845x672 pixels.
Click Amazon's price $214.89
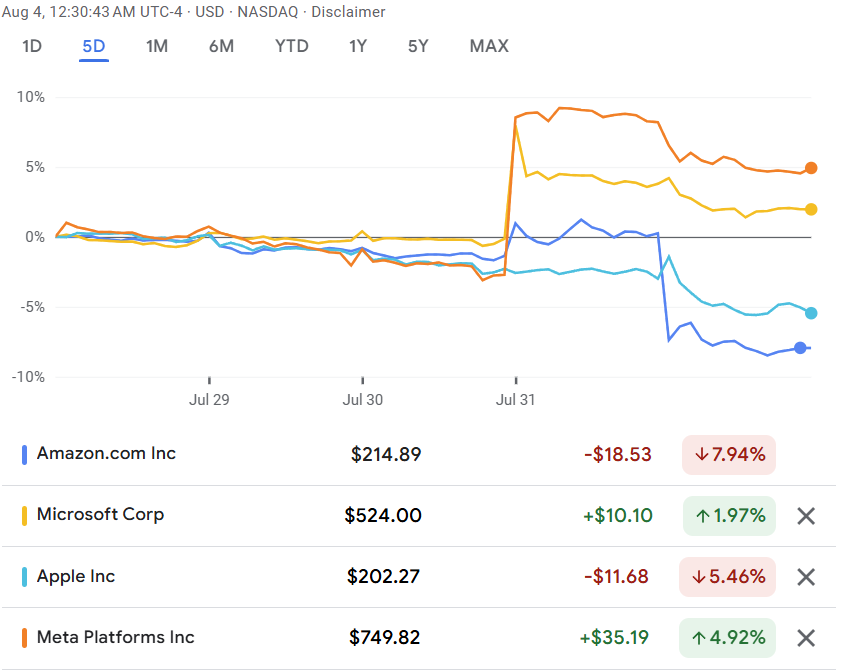point(386,454)
